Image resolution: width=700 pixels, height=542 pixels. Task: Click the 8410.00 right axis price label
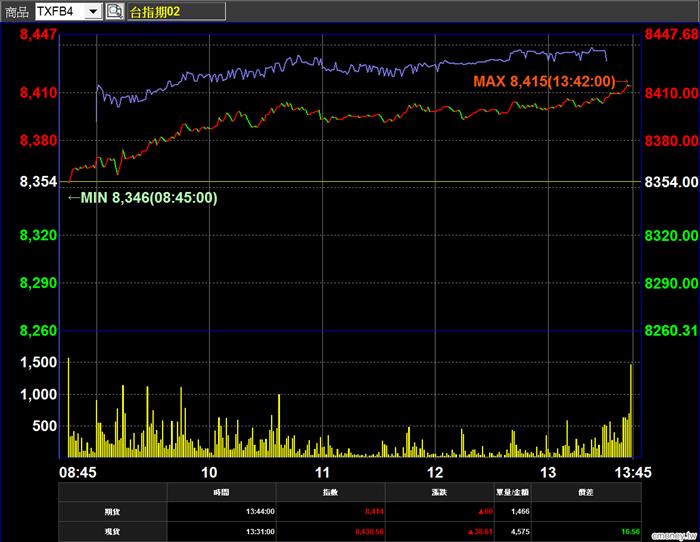coord(671,93)
